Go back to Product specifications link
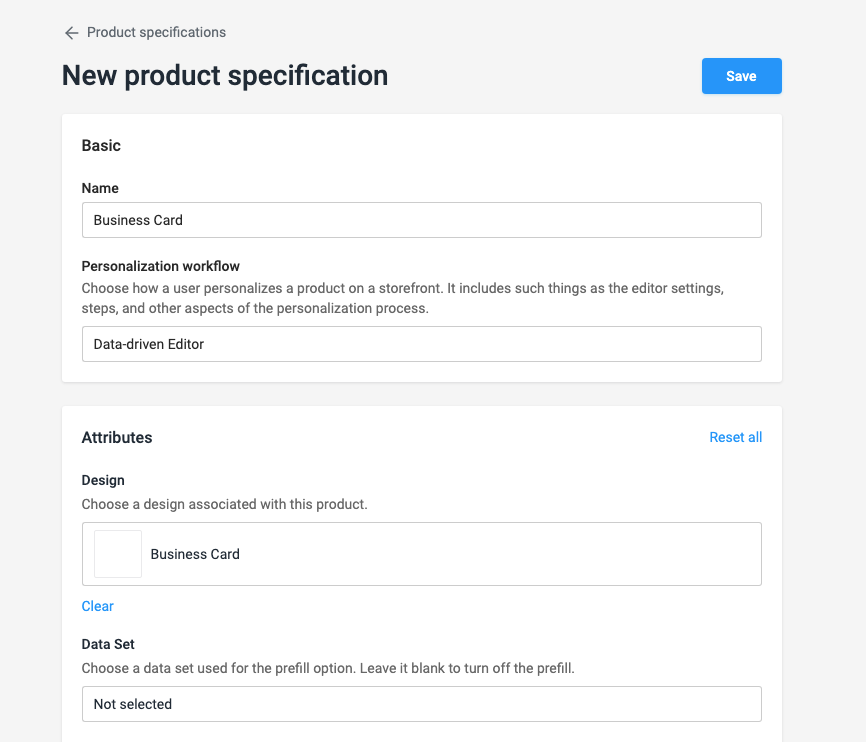This screenshot has width=866, height=742. point(156,32)
